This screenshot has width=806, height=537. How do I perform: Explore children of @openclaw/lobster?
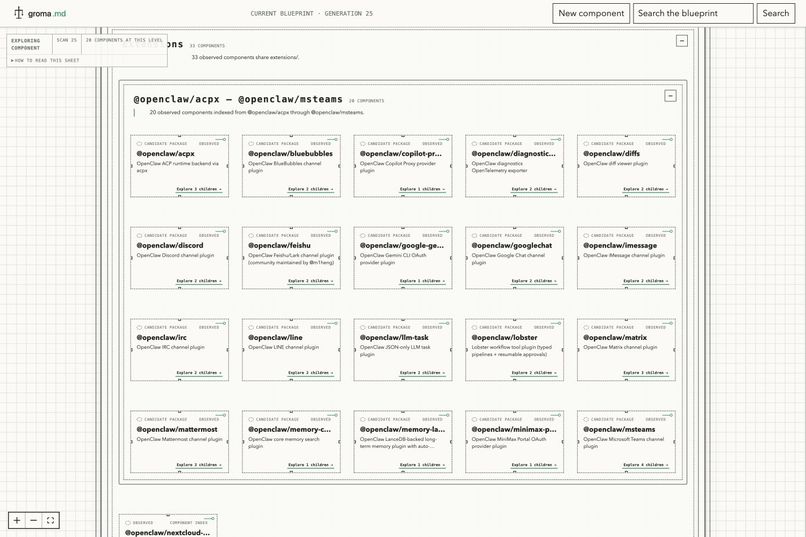(x=534, y=373)
